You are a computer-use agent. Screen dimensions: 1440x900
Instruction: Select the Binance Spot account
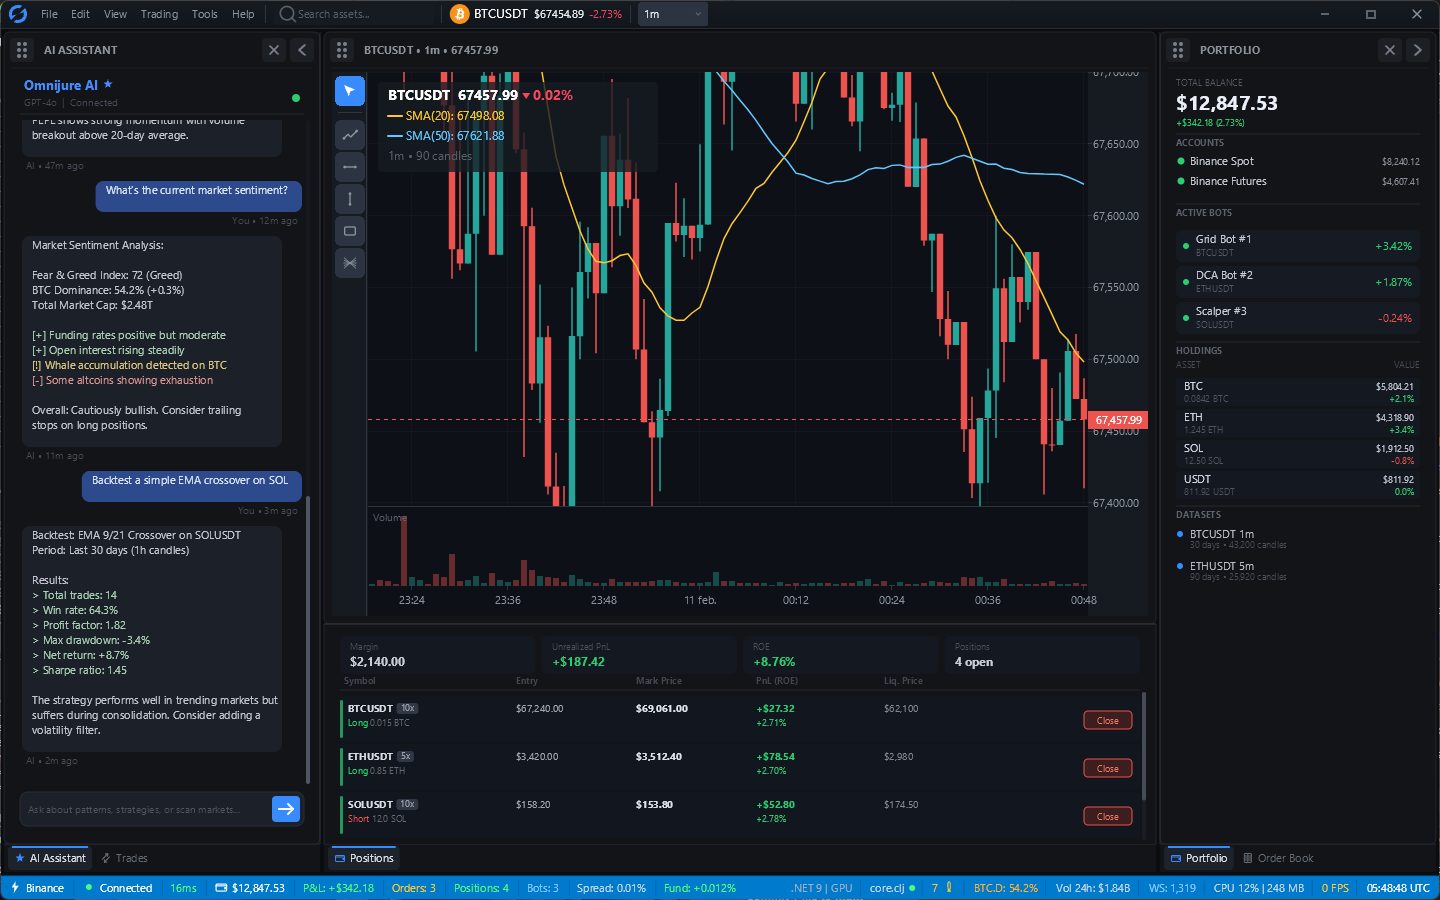(x=1298, y=161)
